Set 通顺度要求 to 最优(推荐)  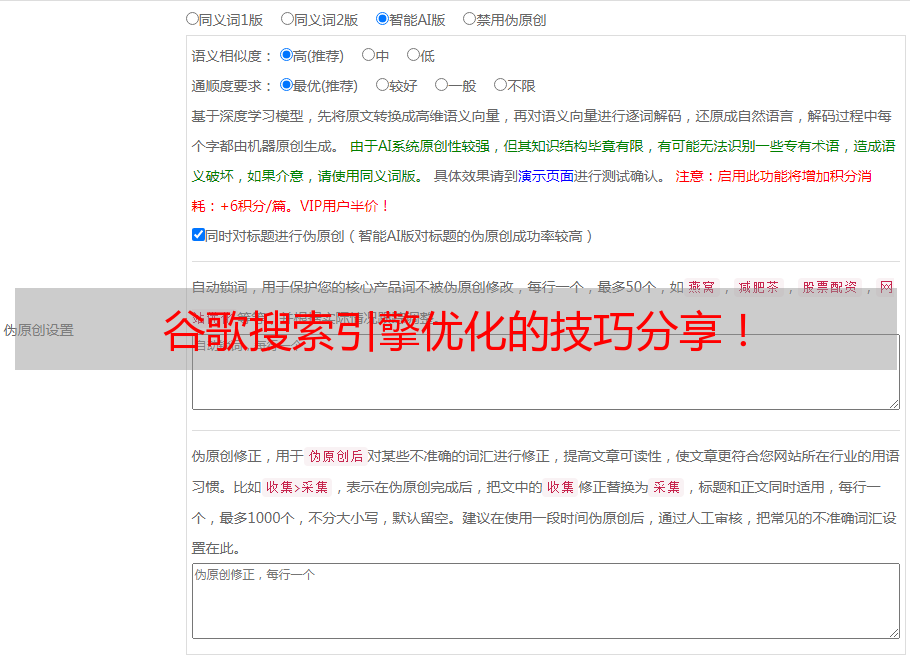point(286,85)
